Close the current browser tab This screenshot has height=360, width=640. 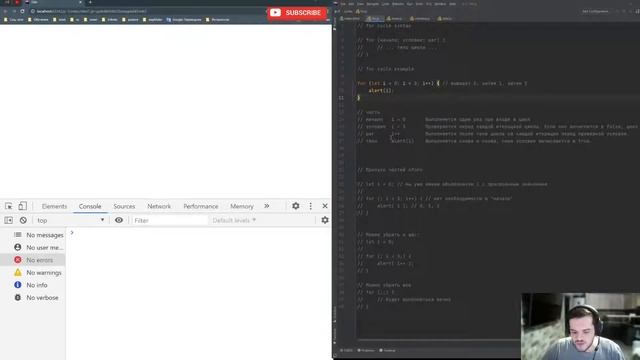[x=80, y=2]
